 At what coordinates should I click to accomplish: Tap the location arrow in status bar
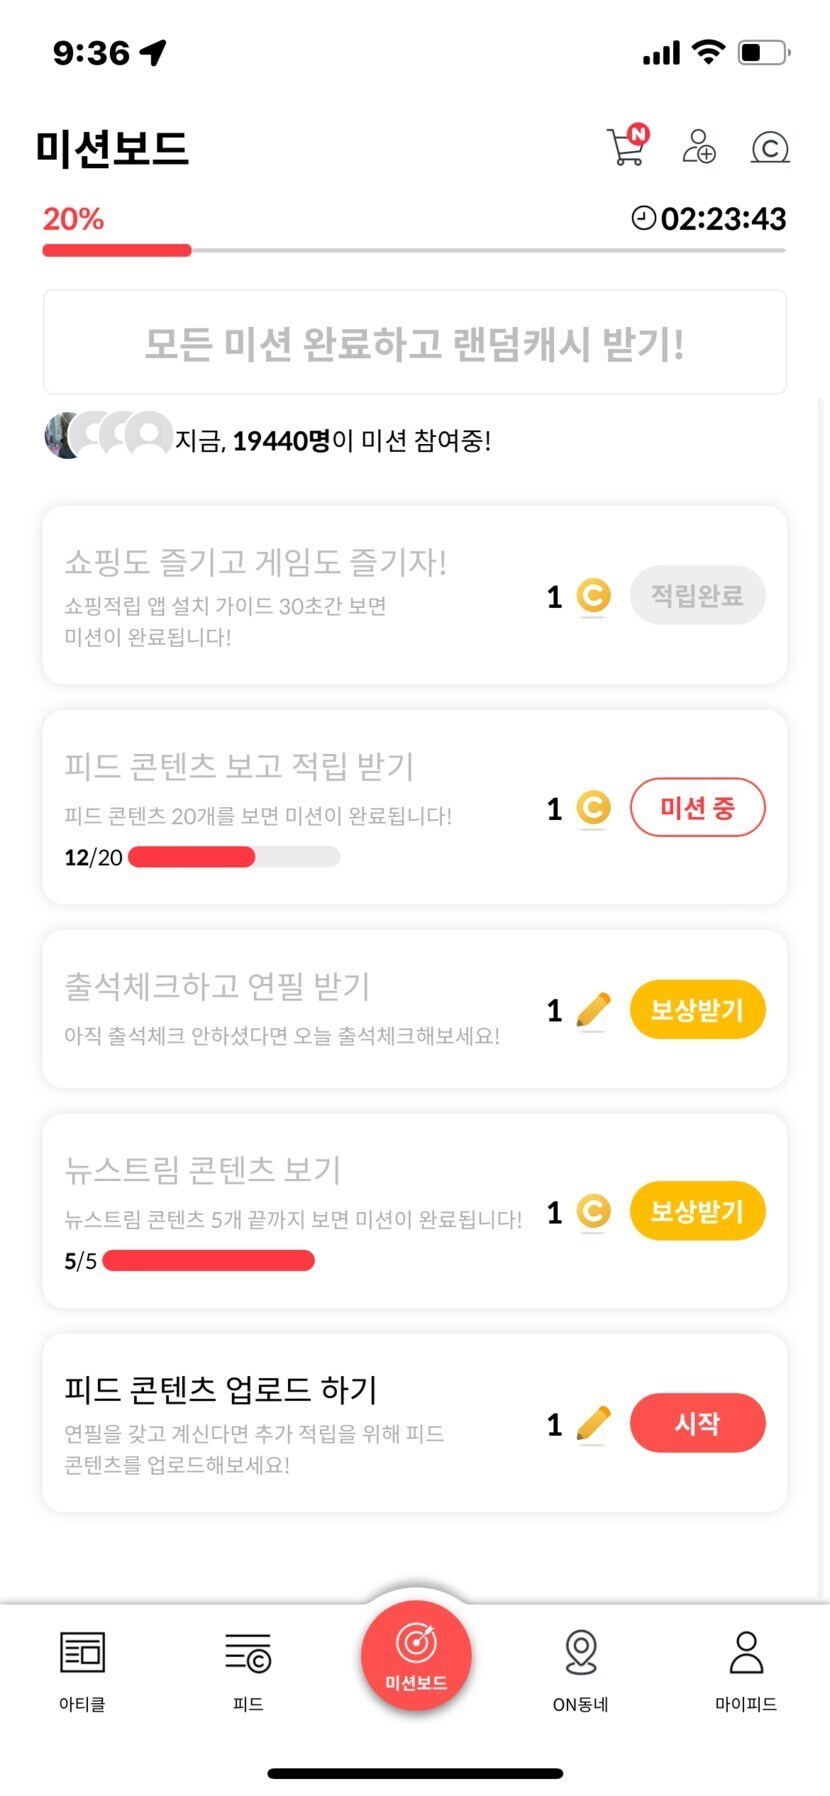pos(154,52)
